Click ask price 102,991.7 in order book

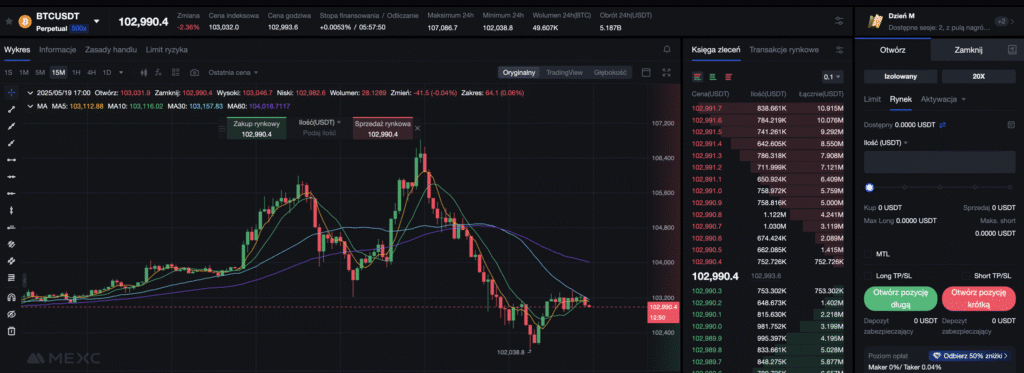tap(707, 108)
